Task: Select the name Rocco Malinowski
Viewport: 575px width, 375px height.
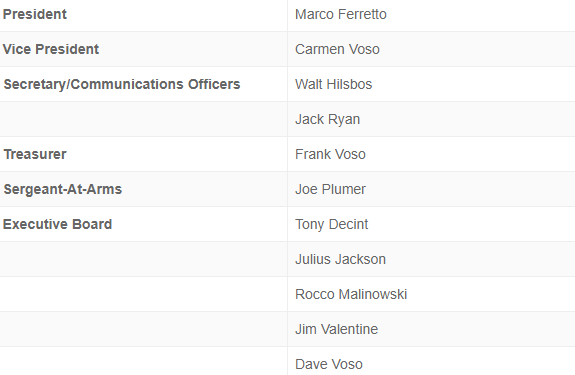Action: (351, 294)
